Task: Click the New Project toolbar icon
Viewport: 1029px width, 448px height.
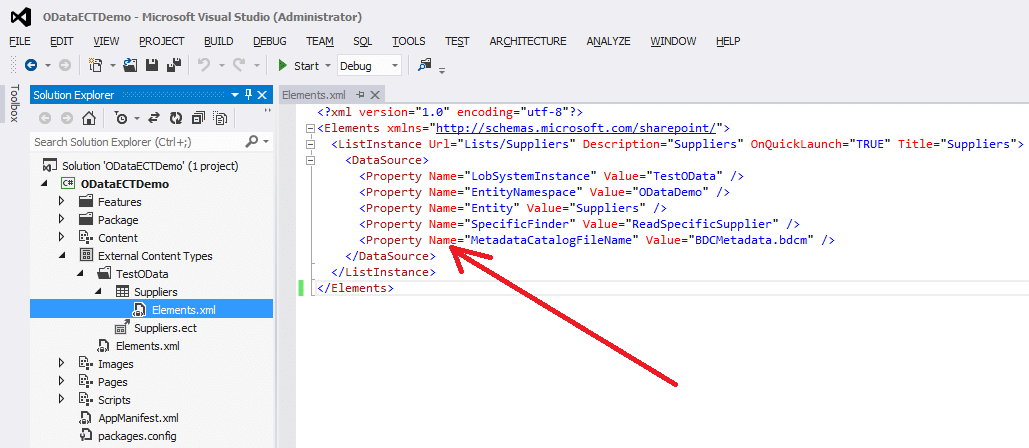Action: tap(96, 65)
